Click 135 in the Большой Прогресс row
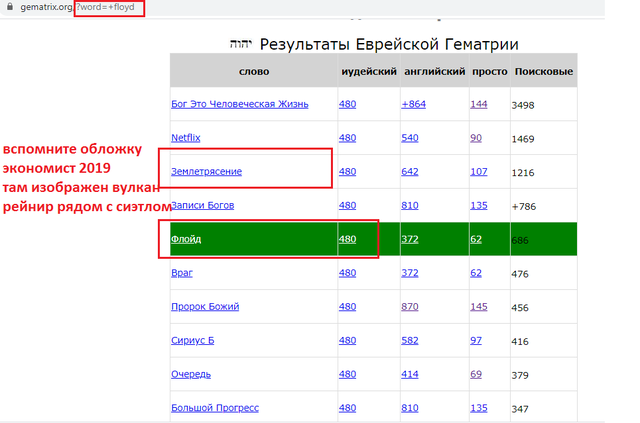This screenshot has height=423, width=640. click(x=479, y=408)
